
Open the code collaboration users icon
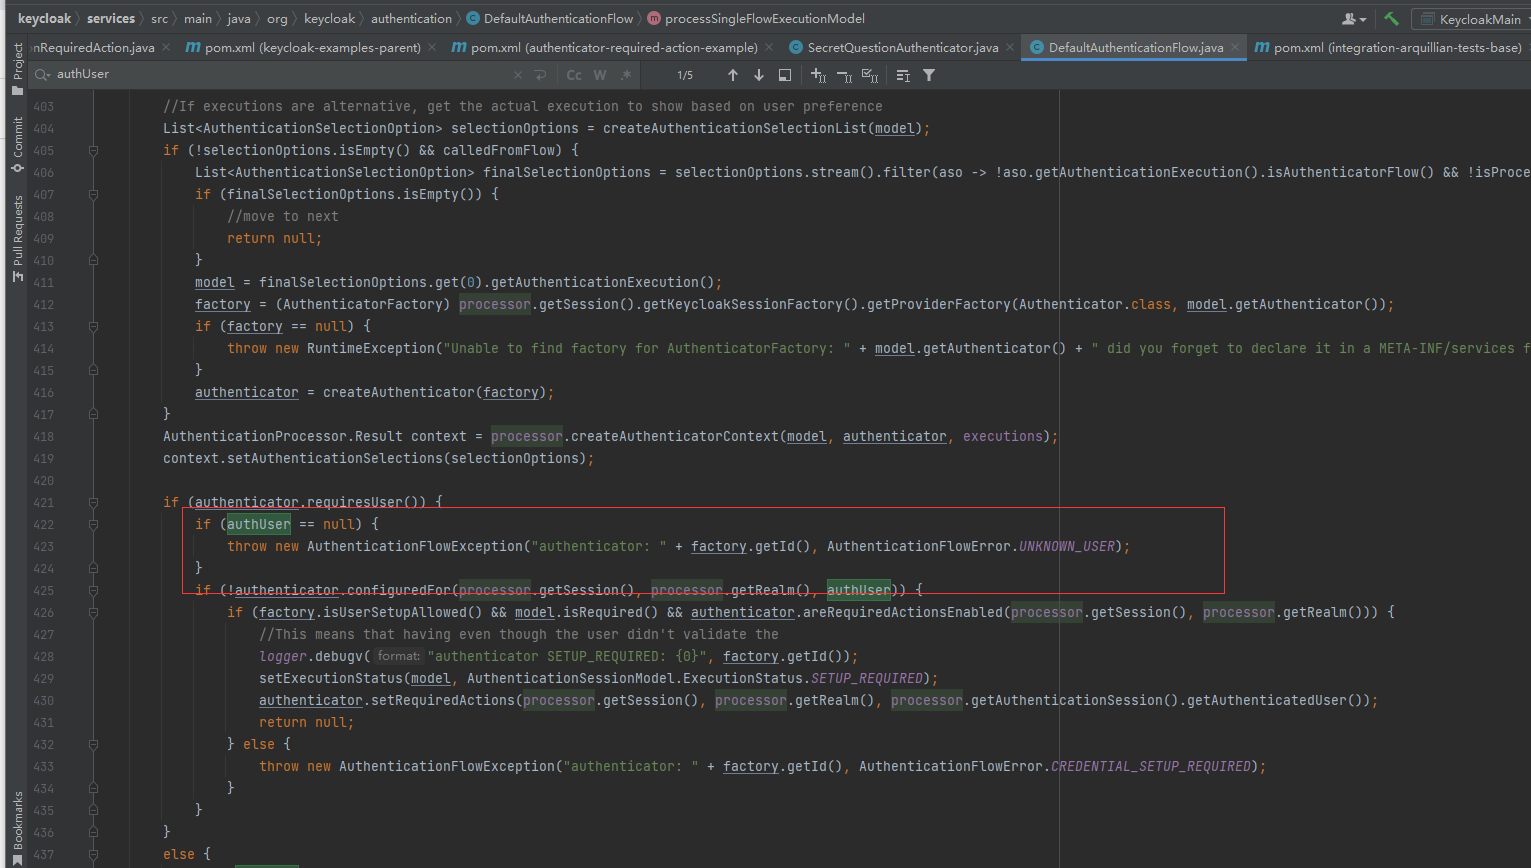(1350, 18)
